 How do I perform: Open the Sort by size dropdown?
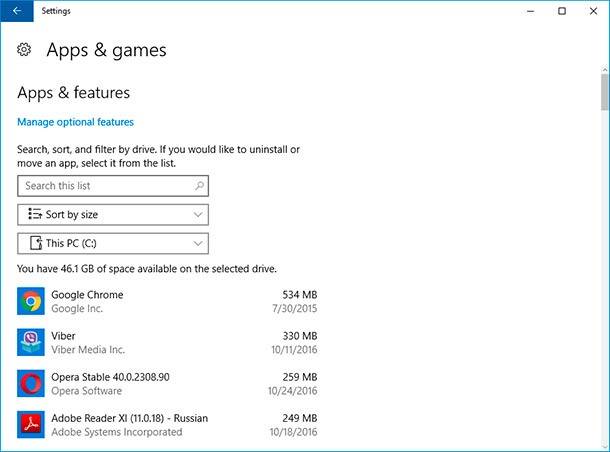click(x=113, y=215)
